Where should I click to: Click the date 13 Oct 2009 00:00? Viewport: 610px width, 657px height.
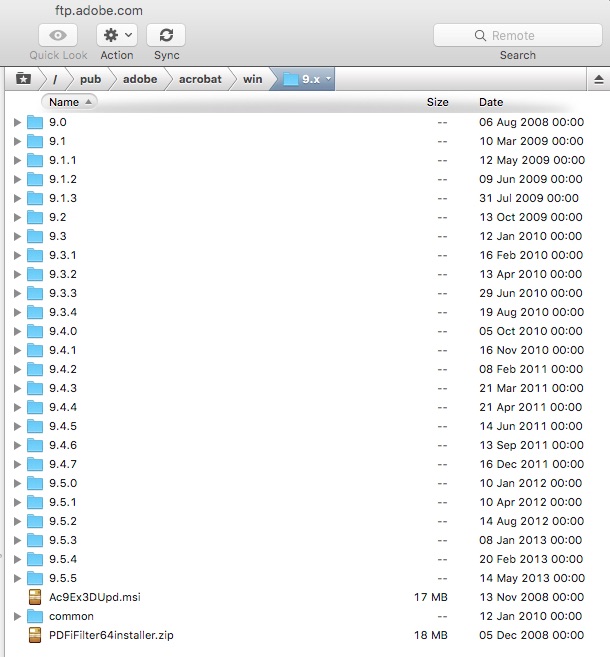(x=531, y=217)
